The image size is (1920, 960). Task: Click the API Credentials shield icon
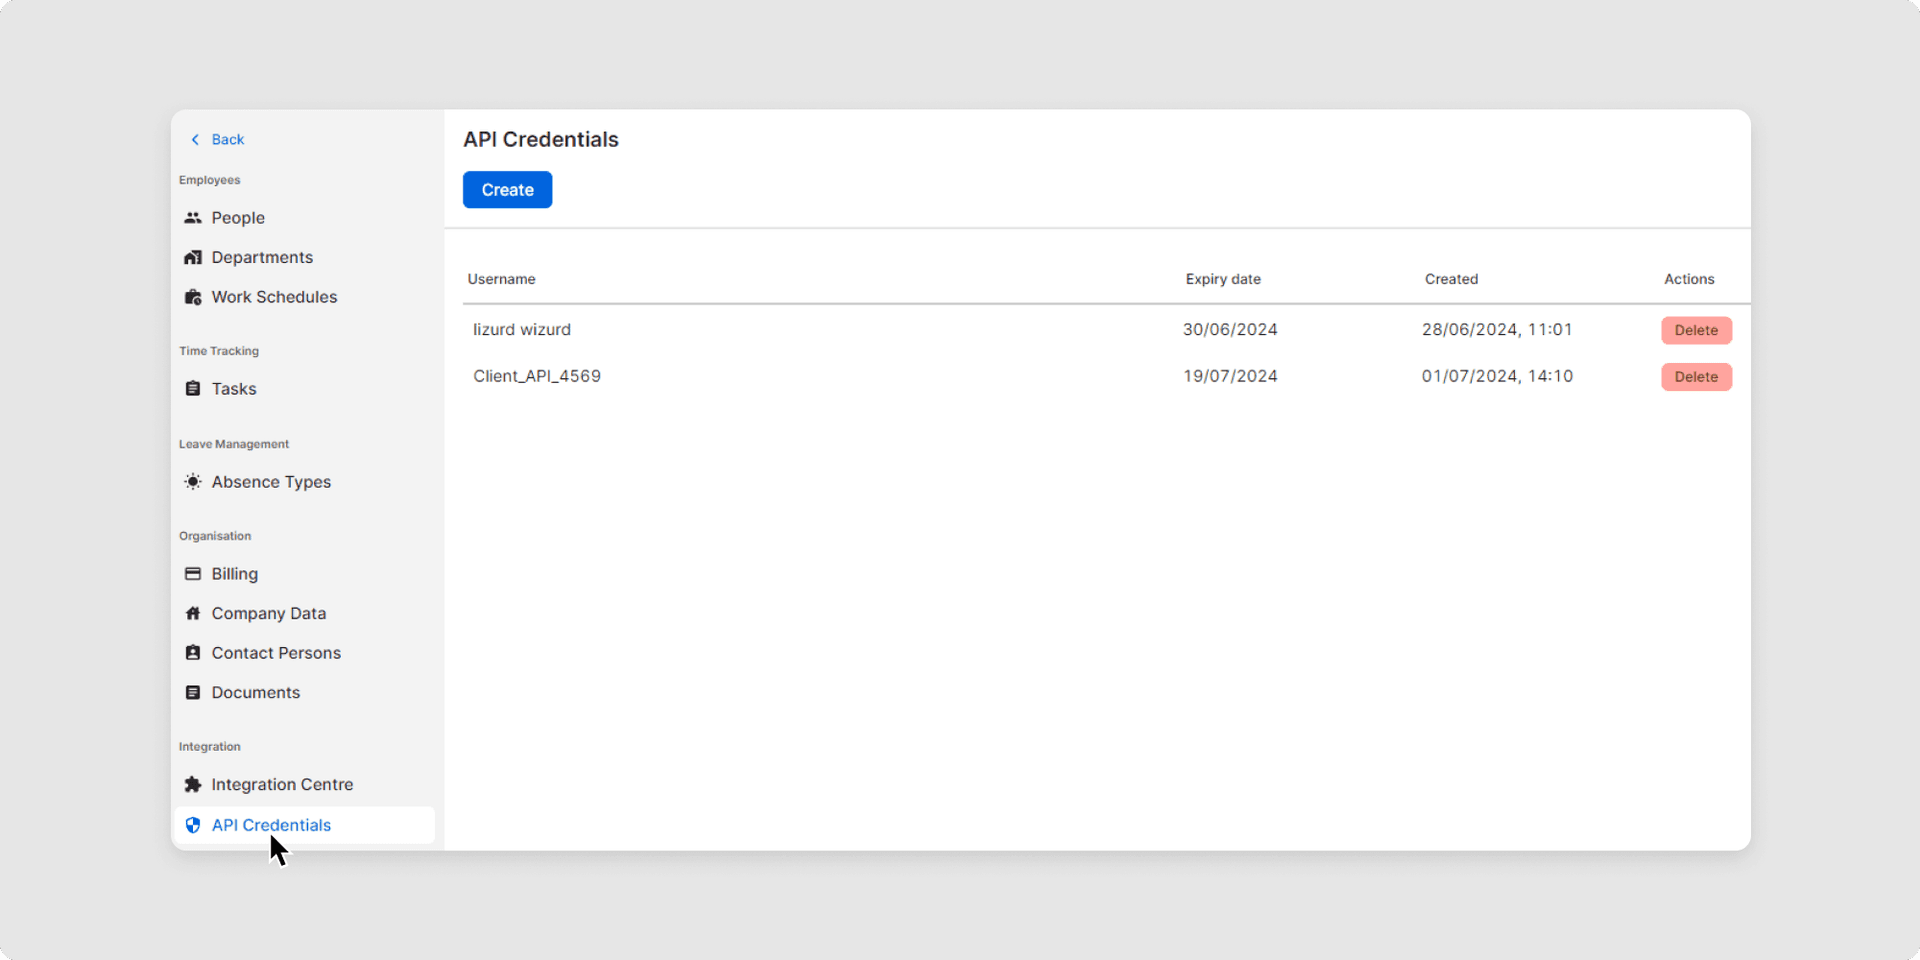click(x=192, y=825)
